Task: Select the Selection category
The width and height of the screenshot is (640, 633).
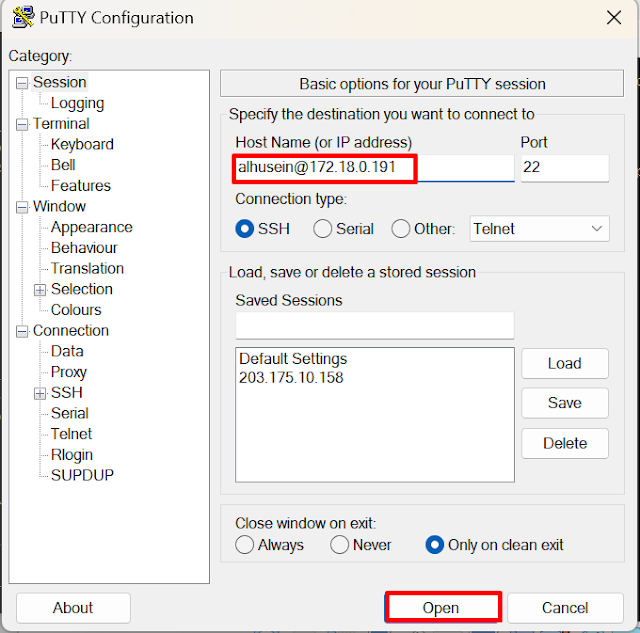Action: [x=82, y=289]
